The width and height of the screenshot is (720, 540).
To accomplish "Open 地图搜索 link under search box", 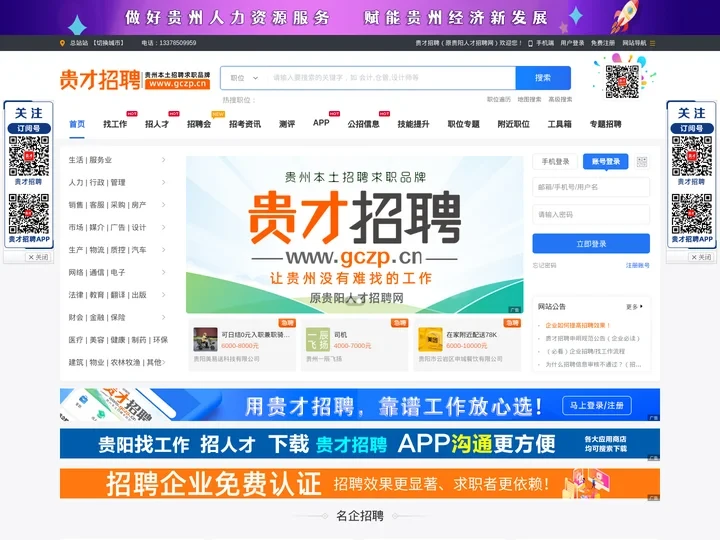I will pos(529,99).
